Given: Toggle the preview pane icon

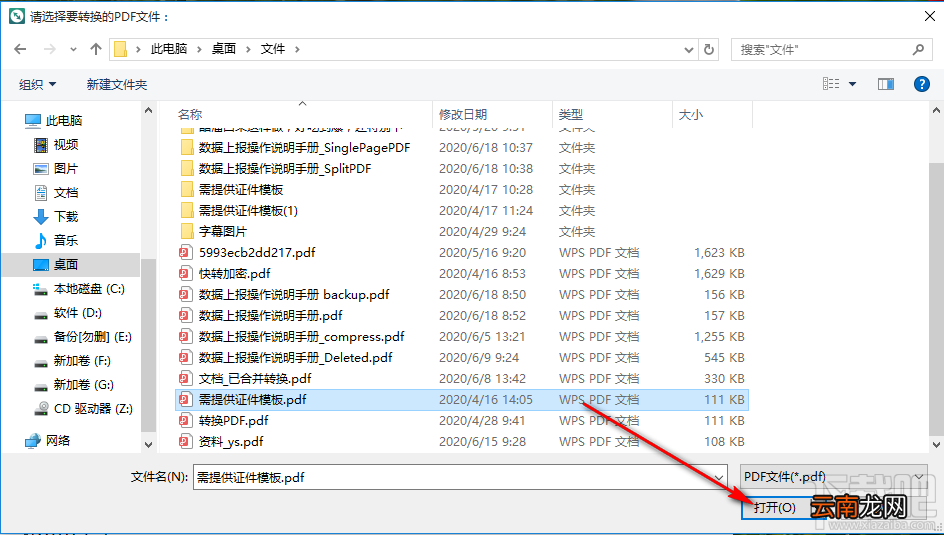Looking at the screenshot, I should click(886, 84).
